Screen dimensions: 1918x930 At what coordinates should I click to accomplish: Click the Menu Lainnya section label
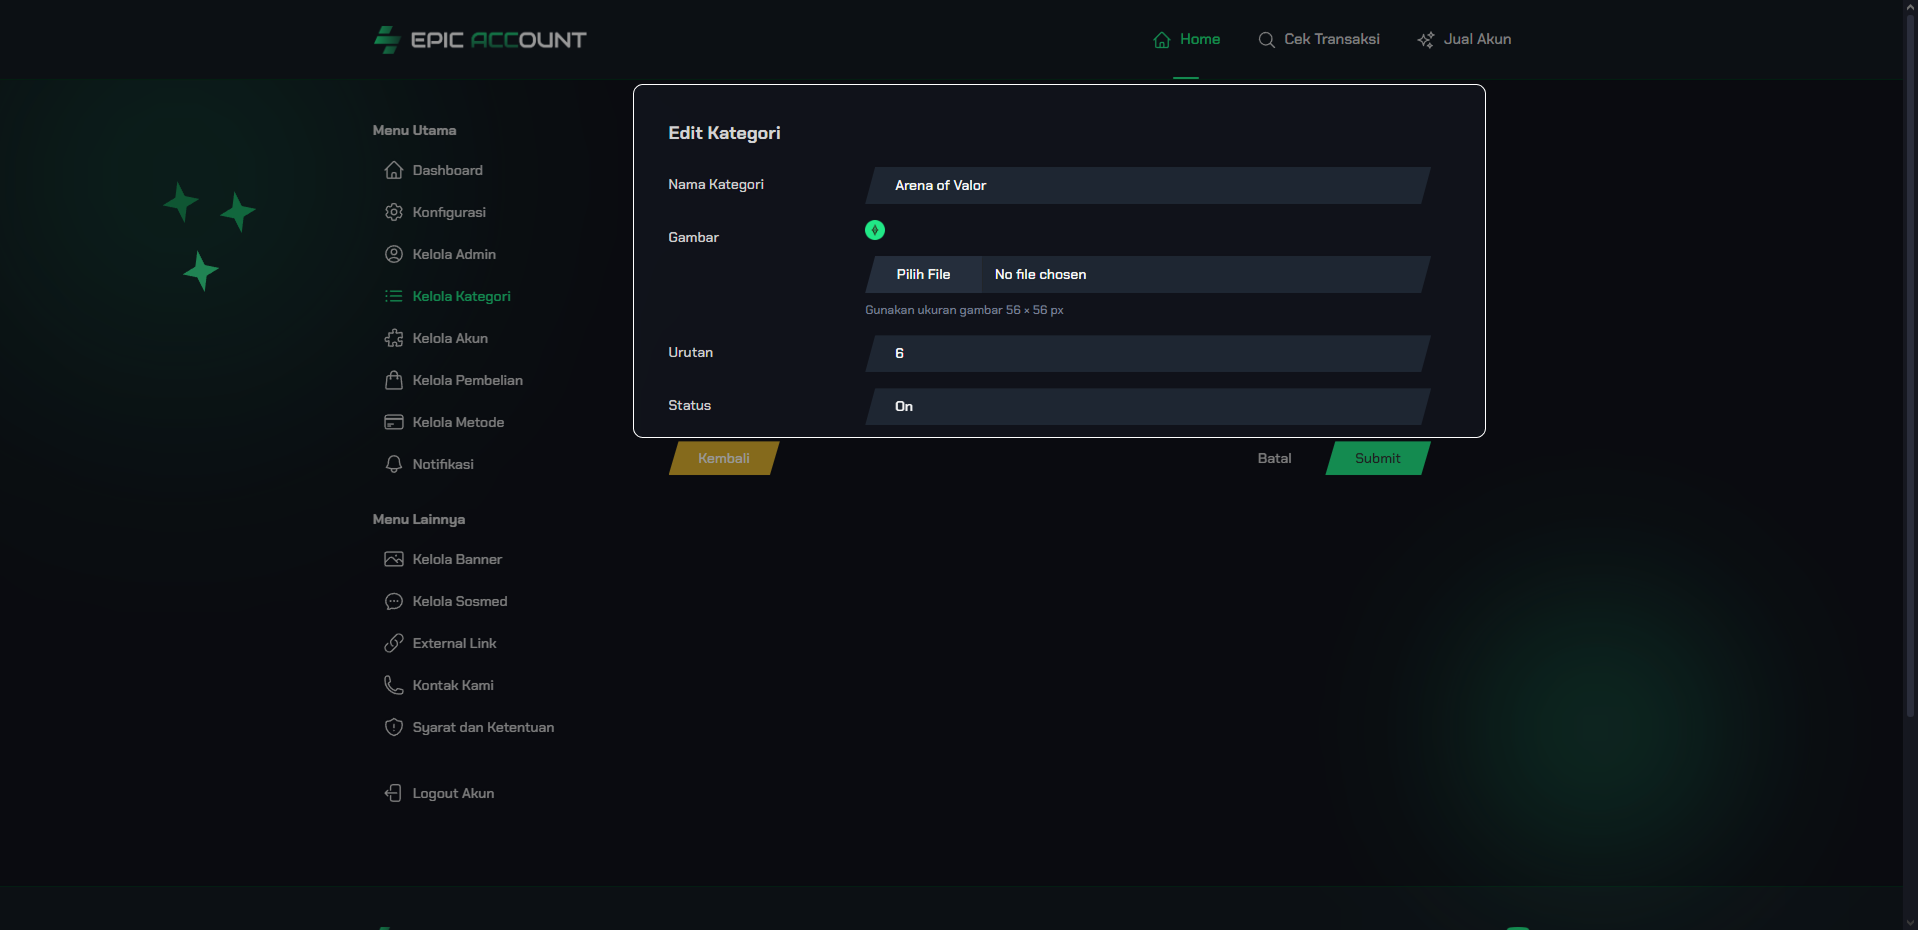[419, 519]
